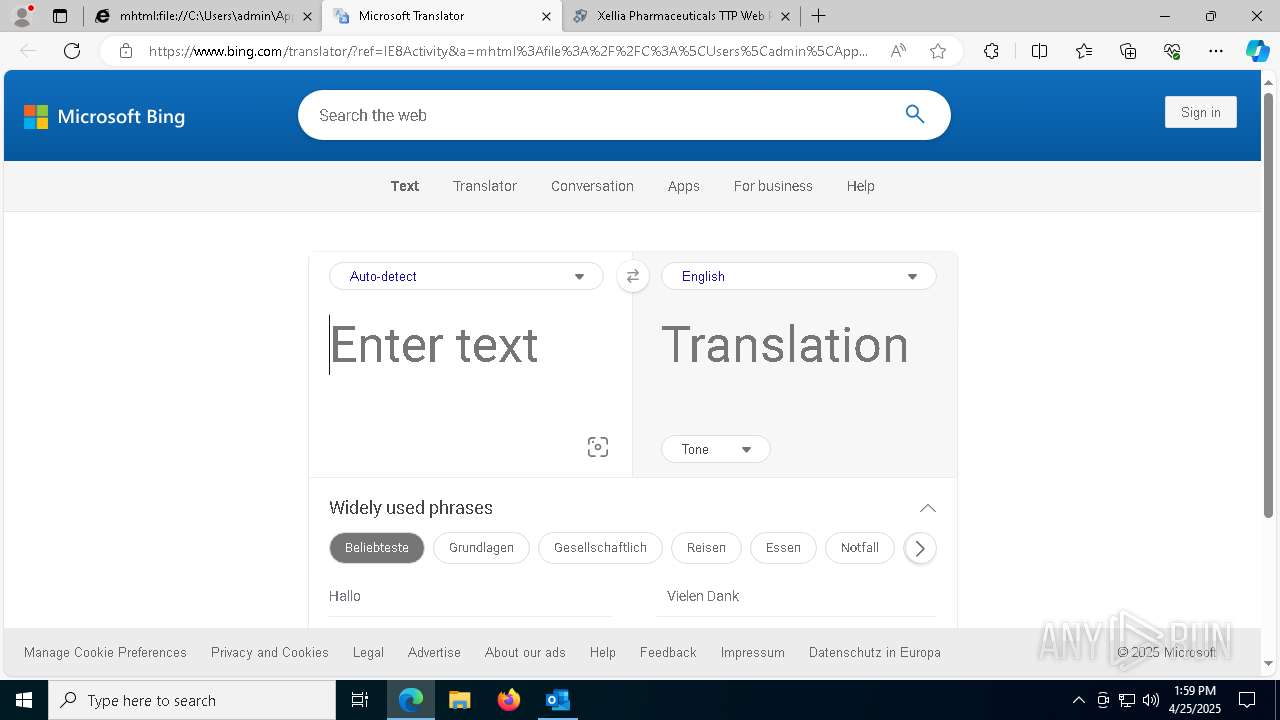
Task: Select the Grundlagen phrase category
Action: click(481, 548)
